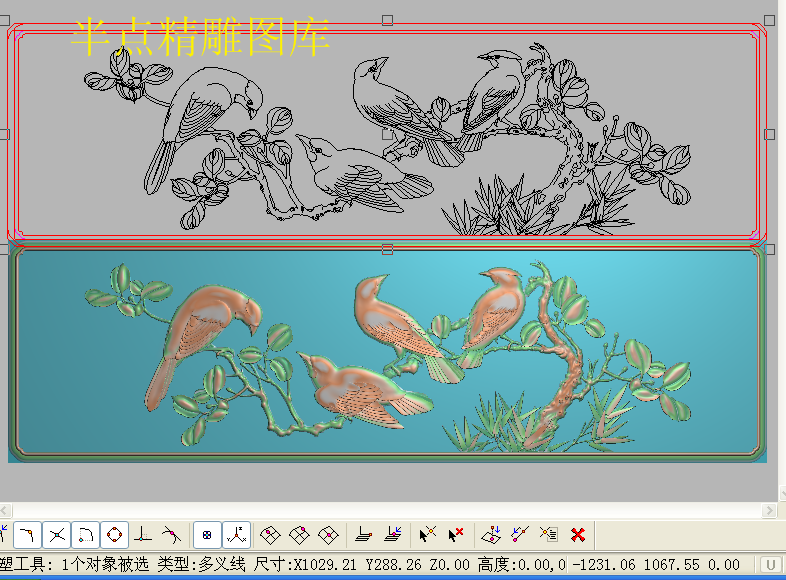Click partially visible leftmost snap icon

(x=4, y=535)
